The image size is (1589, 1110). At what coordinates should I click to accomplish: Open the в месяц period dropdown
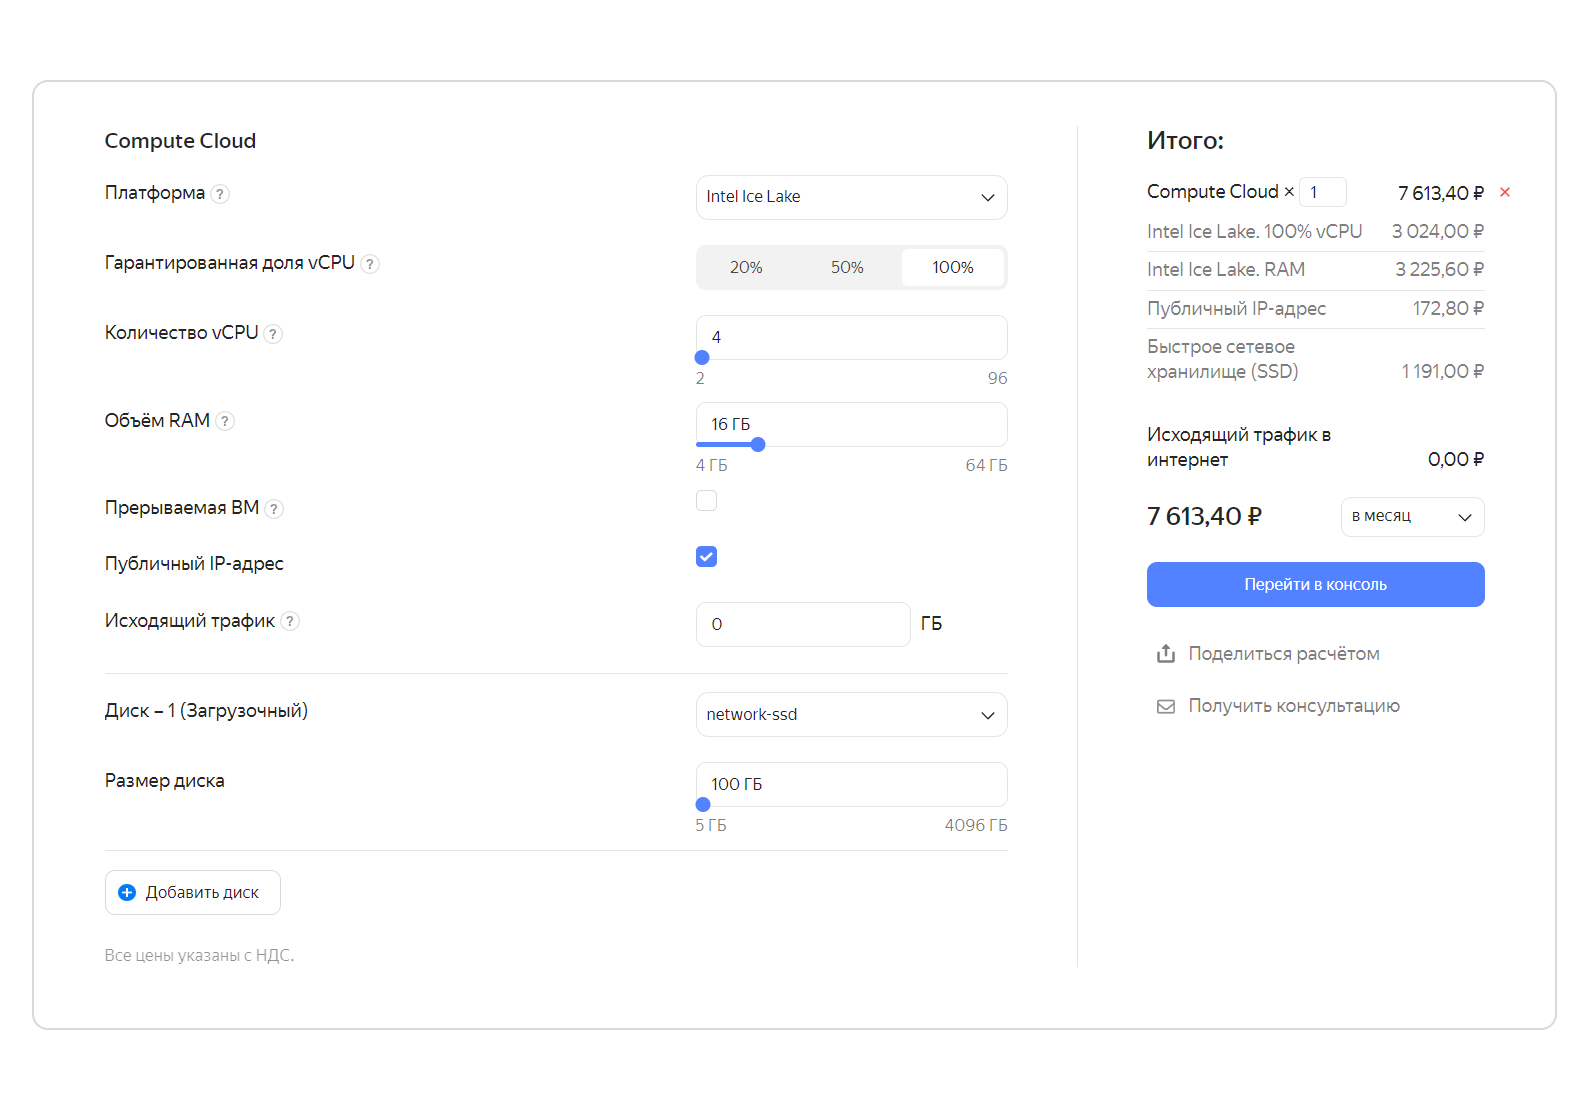(1412, 517)
